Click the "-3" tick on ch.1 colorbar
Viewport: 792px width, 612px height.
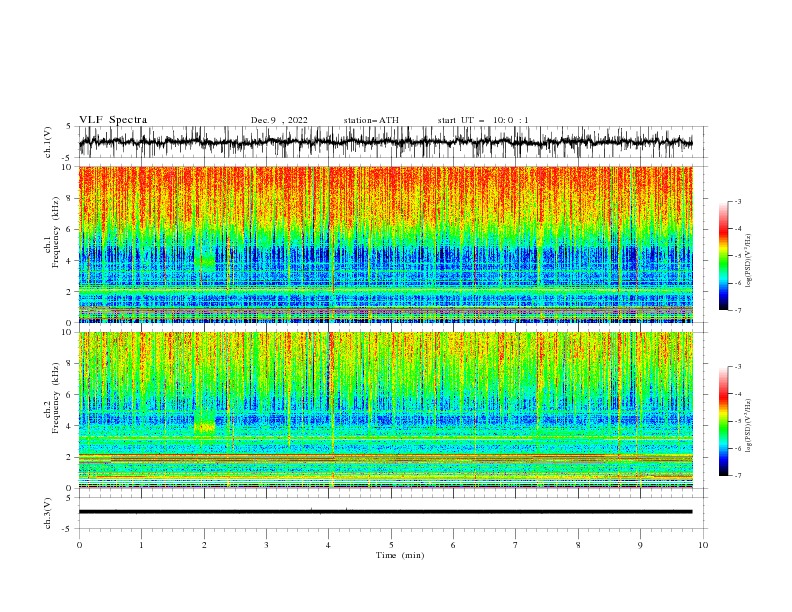click(x=737, y=201)
